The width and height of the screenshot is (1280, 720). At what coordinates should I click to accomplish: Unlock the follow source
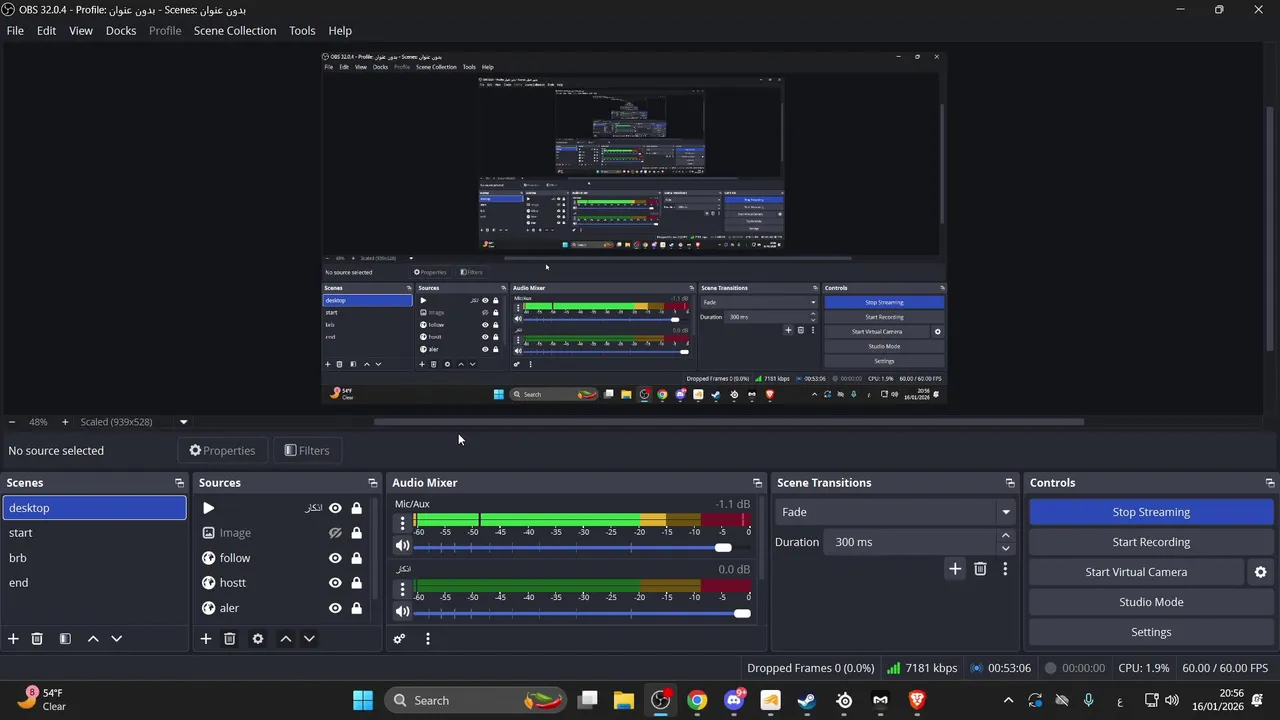[356, 558]
